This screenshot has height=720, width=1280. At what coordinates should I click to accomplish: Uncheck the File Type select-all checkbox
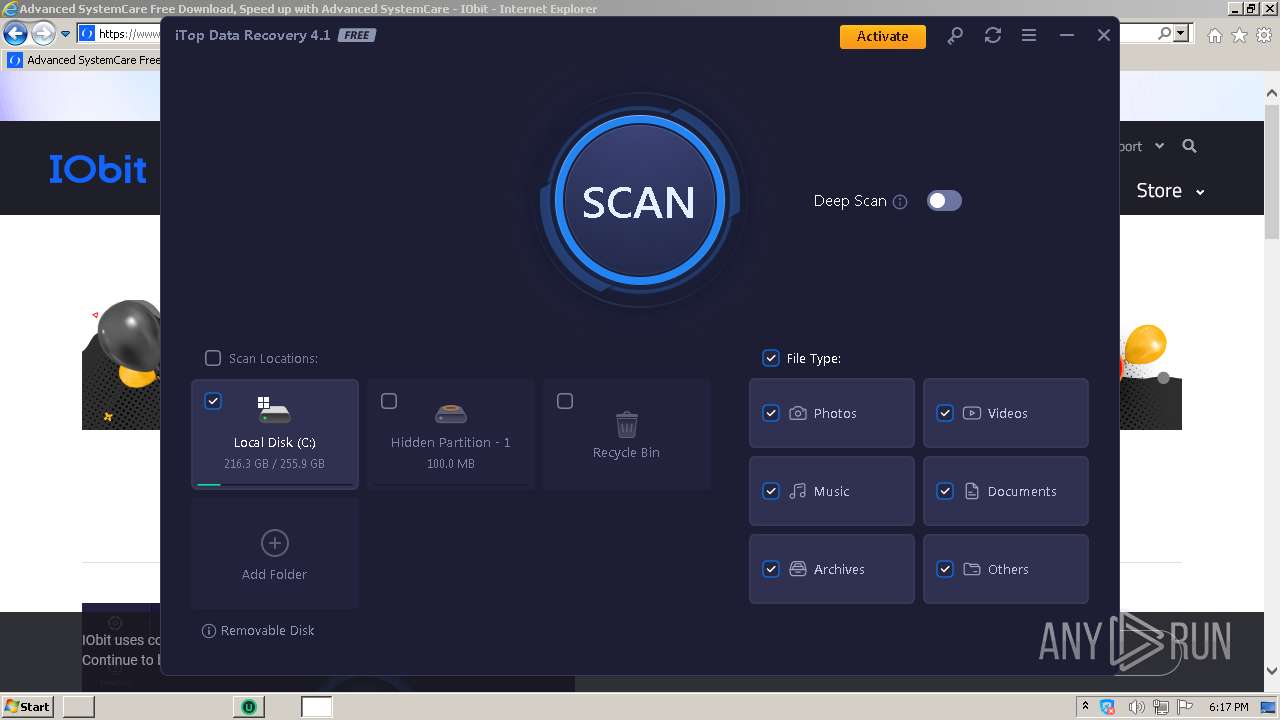(x=771, y=358)
